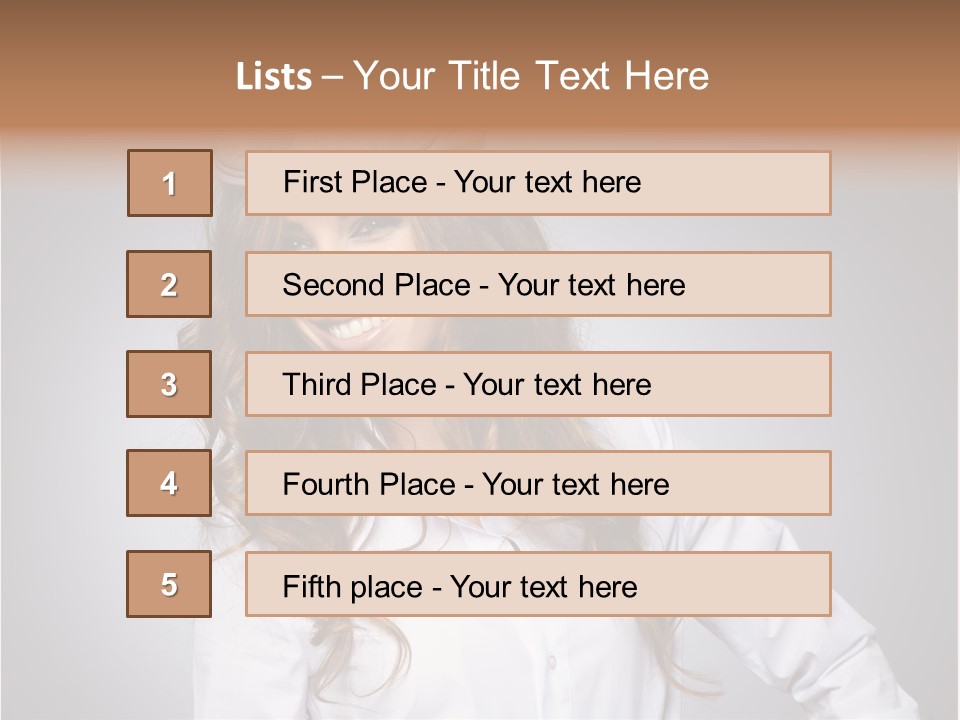Select the Third Place text box

pyautogui.click(x=538, y=384)
